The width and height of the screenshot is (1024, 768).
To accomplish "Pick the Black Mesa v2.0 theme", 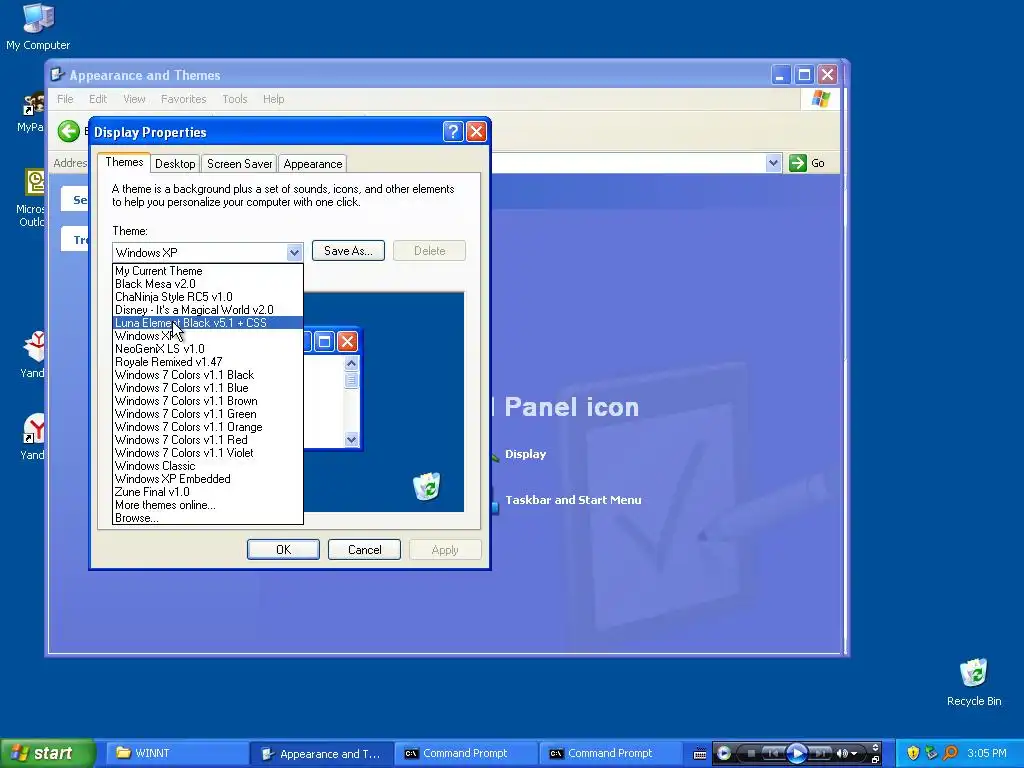I will point(208,283).
